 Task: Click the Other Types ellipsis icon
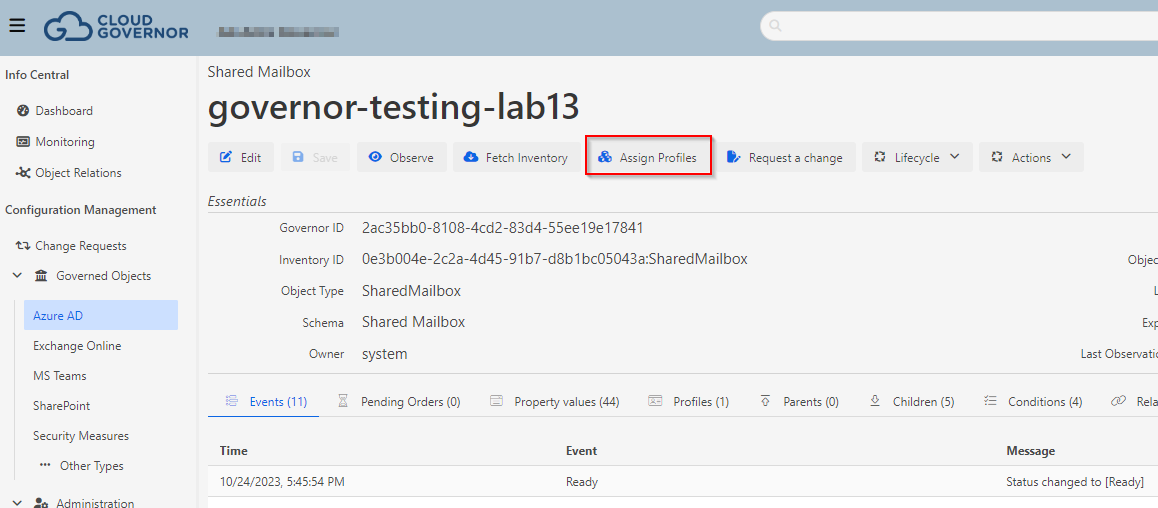click(x=46, y=466)
